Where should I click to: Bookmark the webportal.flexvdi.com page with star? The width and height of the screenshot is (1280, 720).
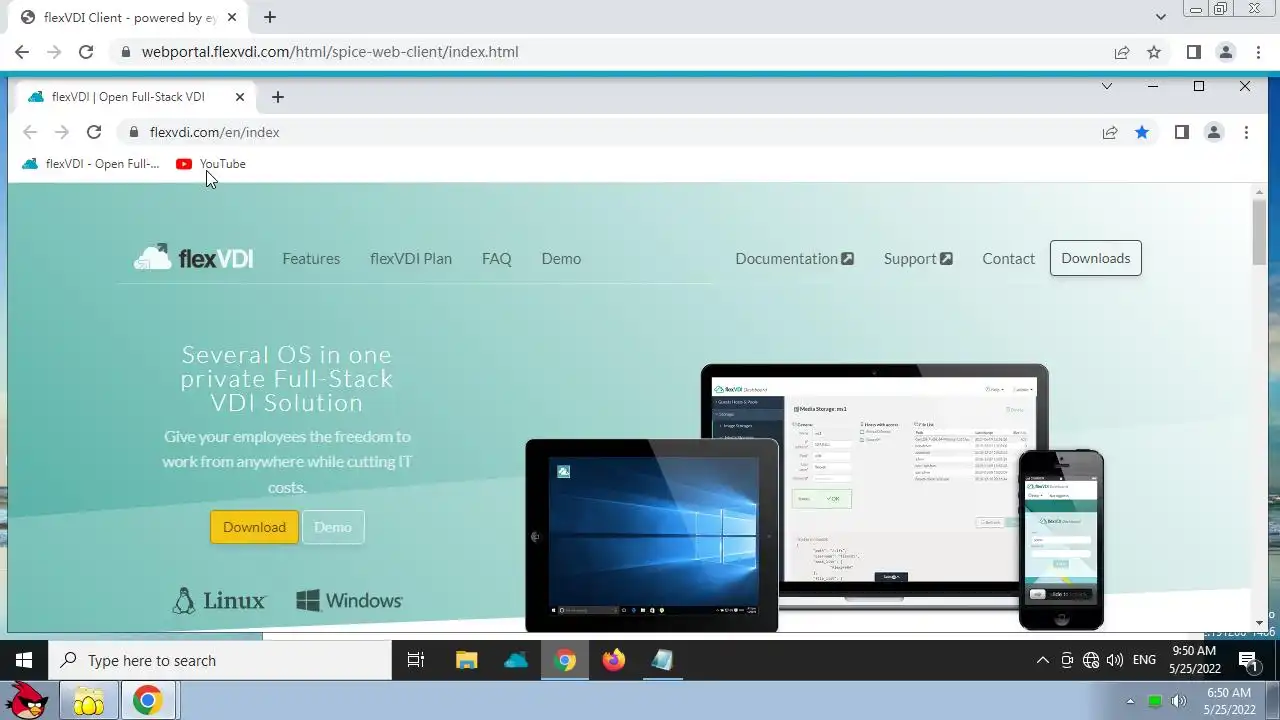point(1154,52)
